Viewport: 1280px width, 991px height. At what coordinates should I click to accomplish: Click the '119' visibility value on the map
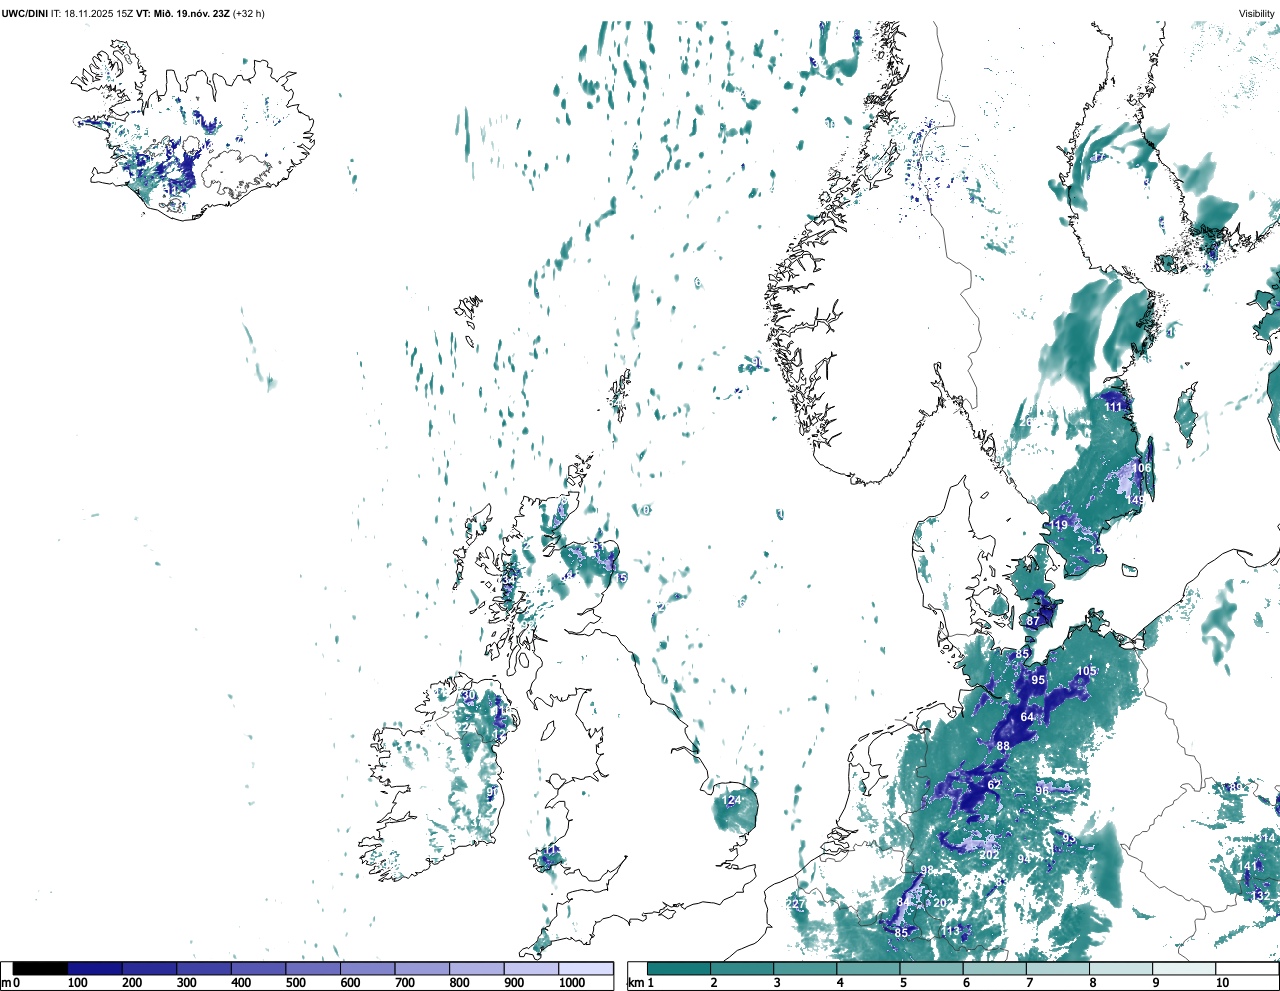[x=1059, y=525]
